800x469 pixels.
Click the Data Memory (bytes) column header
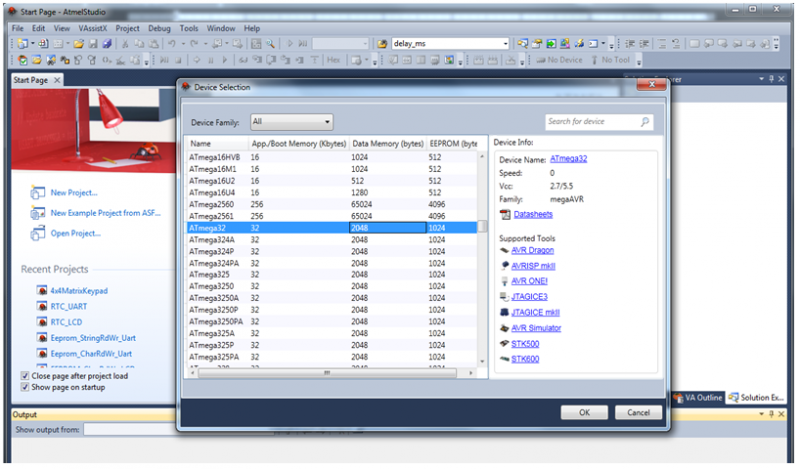[388, 144]
